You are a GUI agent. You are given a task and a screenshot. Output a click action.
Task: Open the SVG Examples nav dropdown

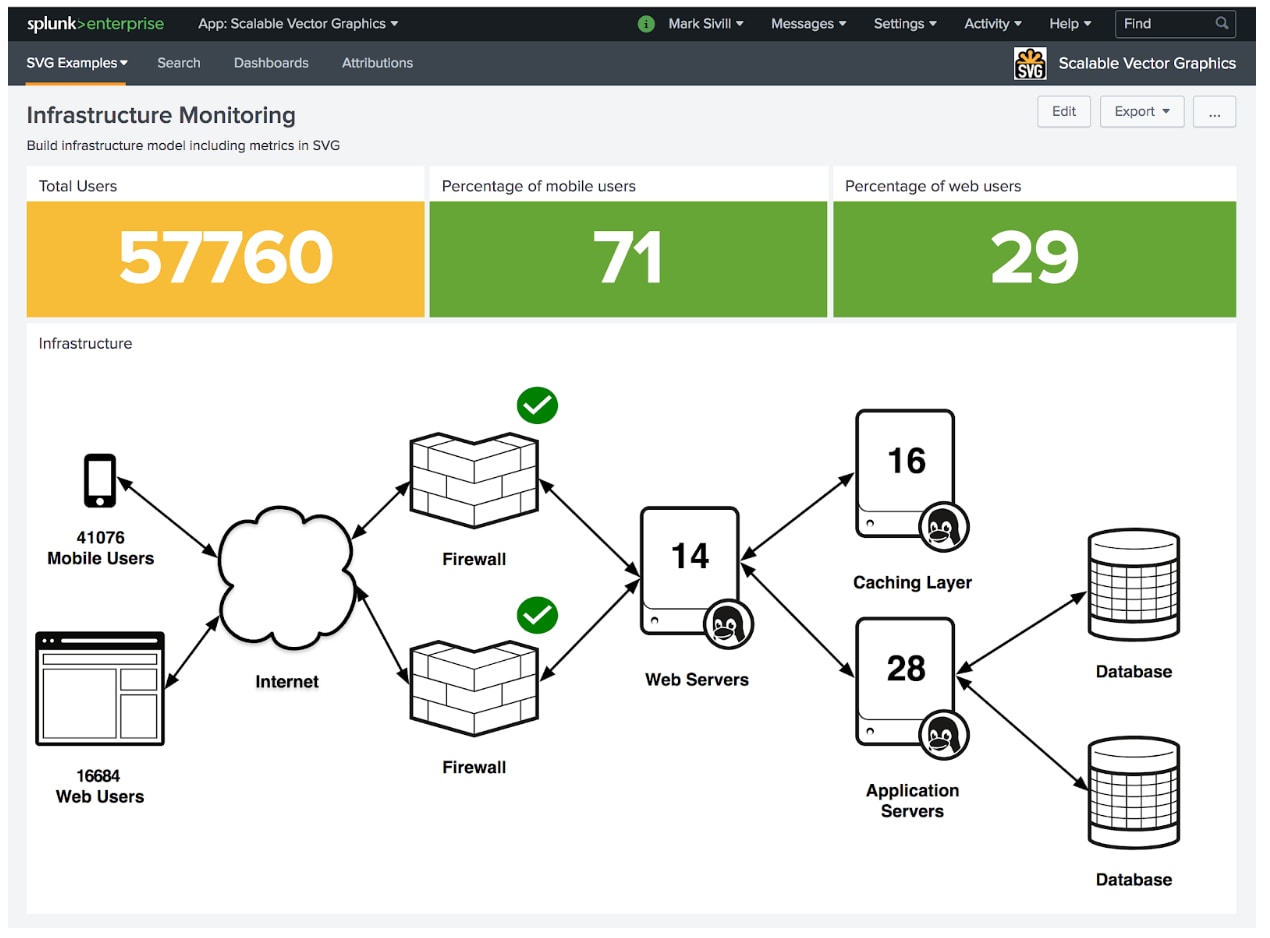(77, 63)
